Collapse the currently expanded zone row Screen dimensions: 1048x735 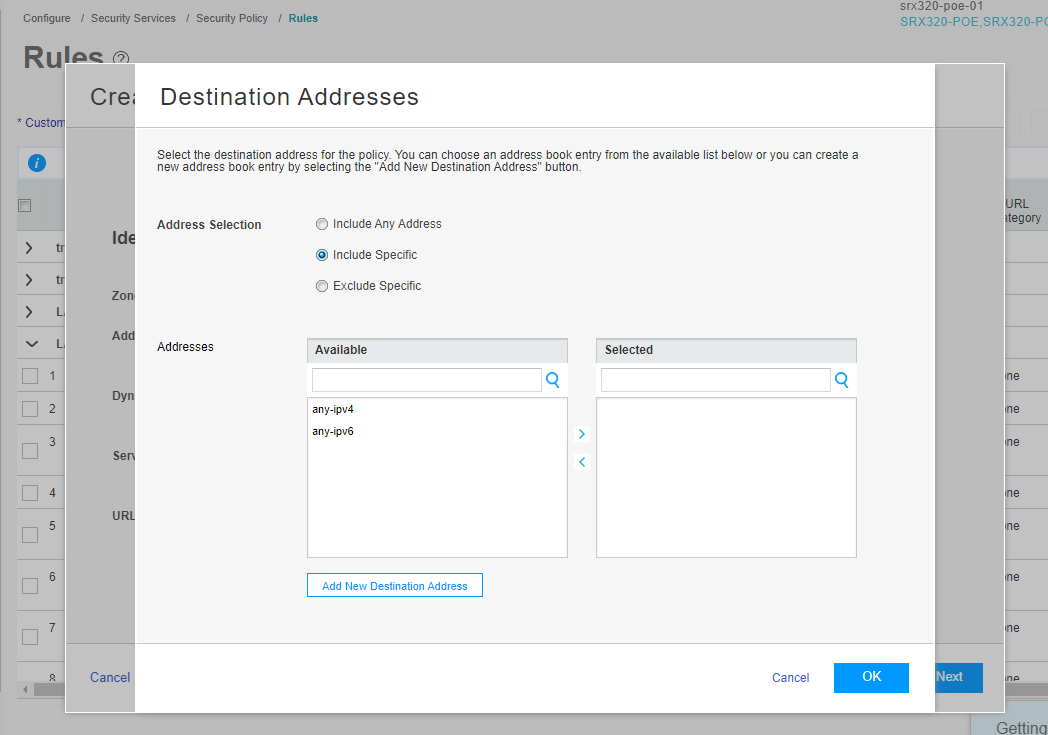(31, 343)
